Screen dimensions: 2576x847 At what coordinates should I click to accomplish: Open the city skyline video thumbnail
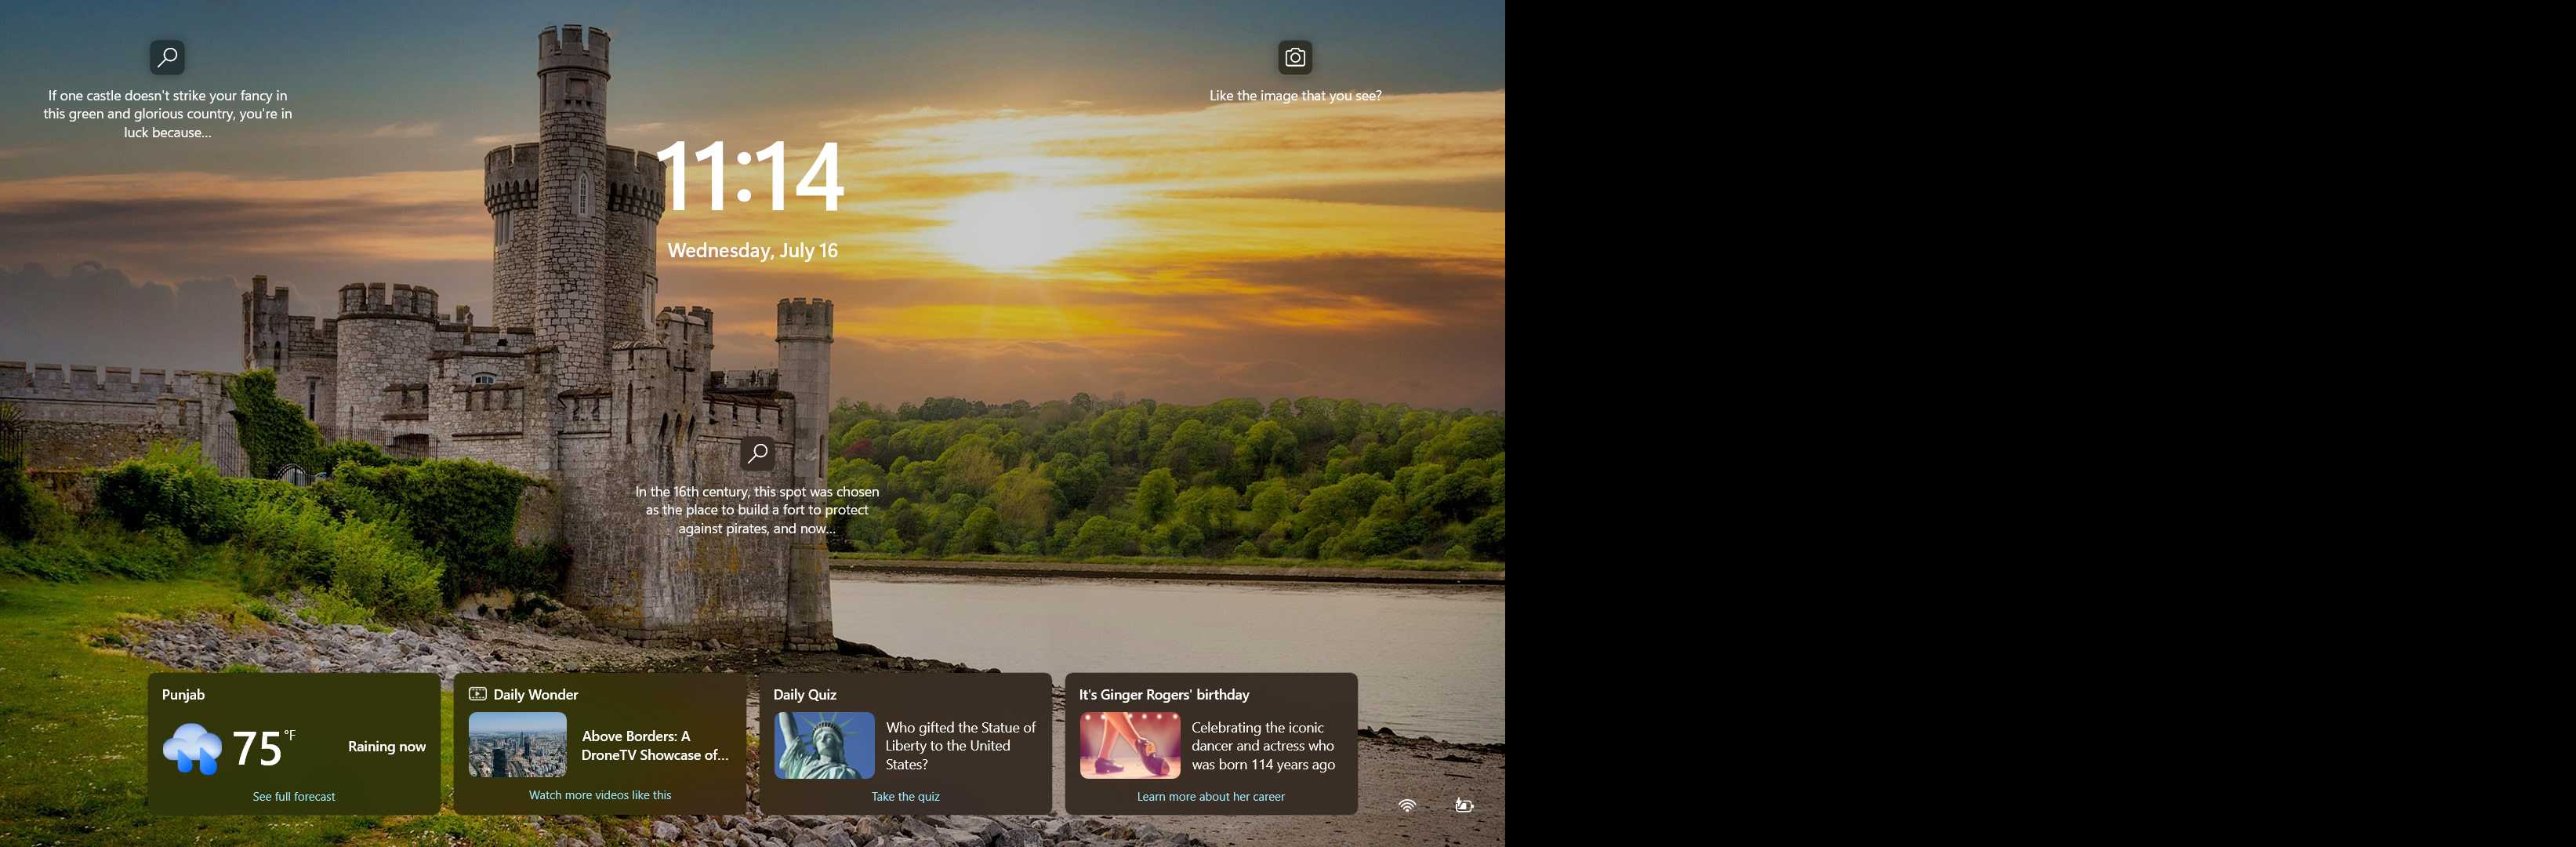click(518, 745)
